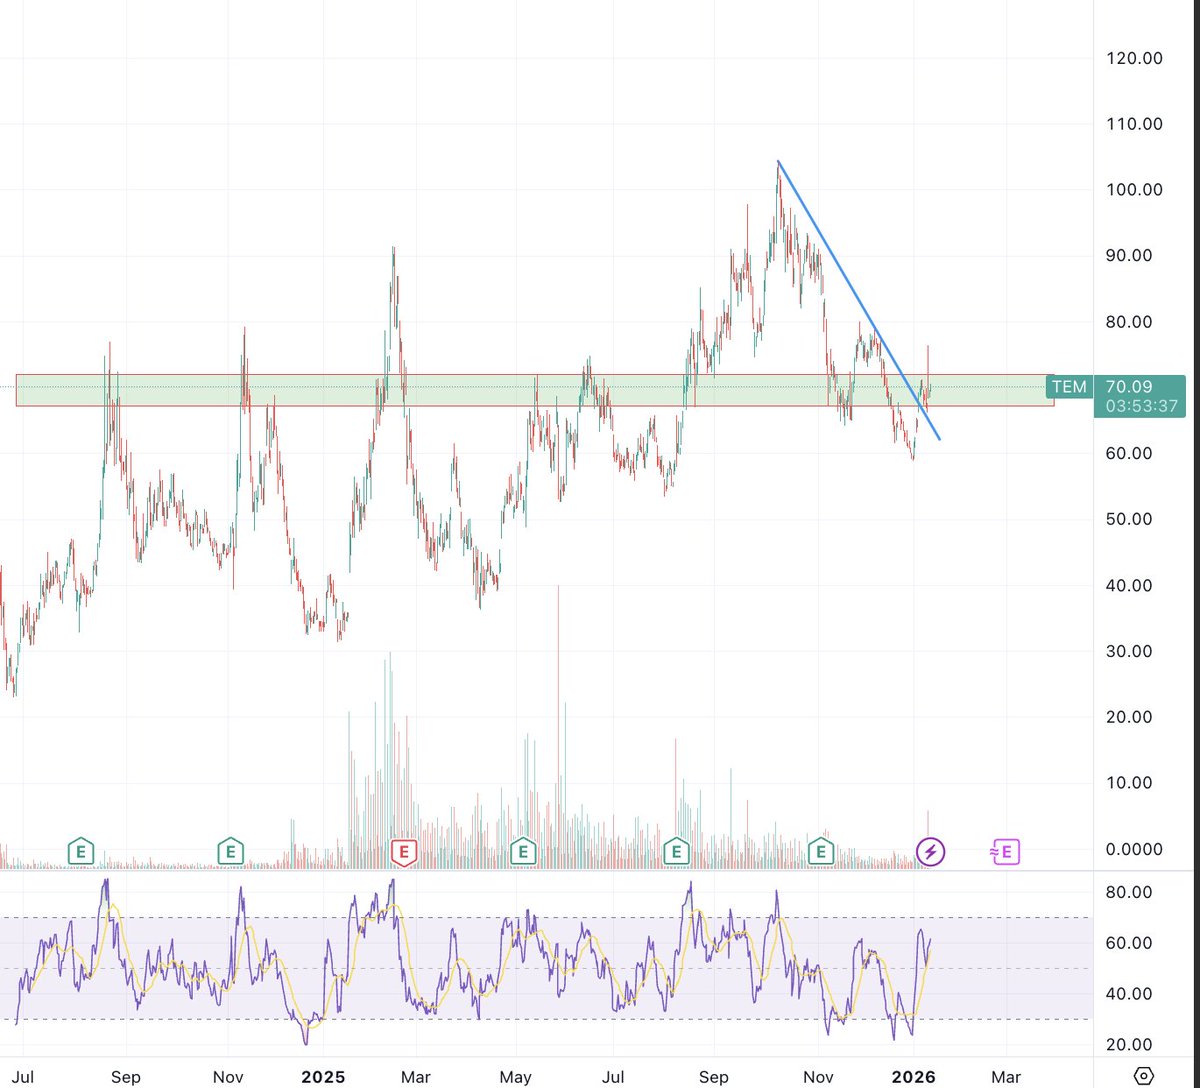Image resolution: width=1200 pixels, height=1088 pixels.
Task: Select the red E earnings marker near March 2025
Action: [403, 852]
